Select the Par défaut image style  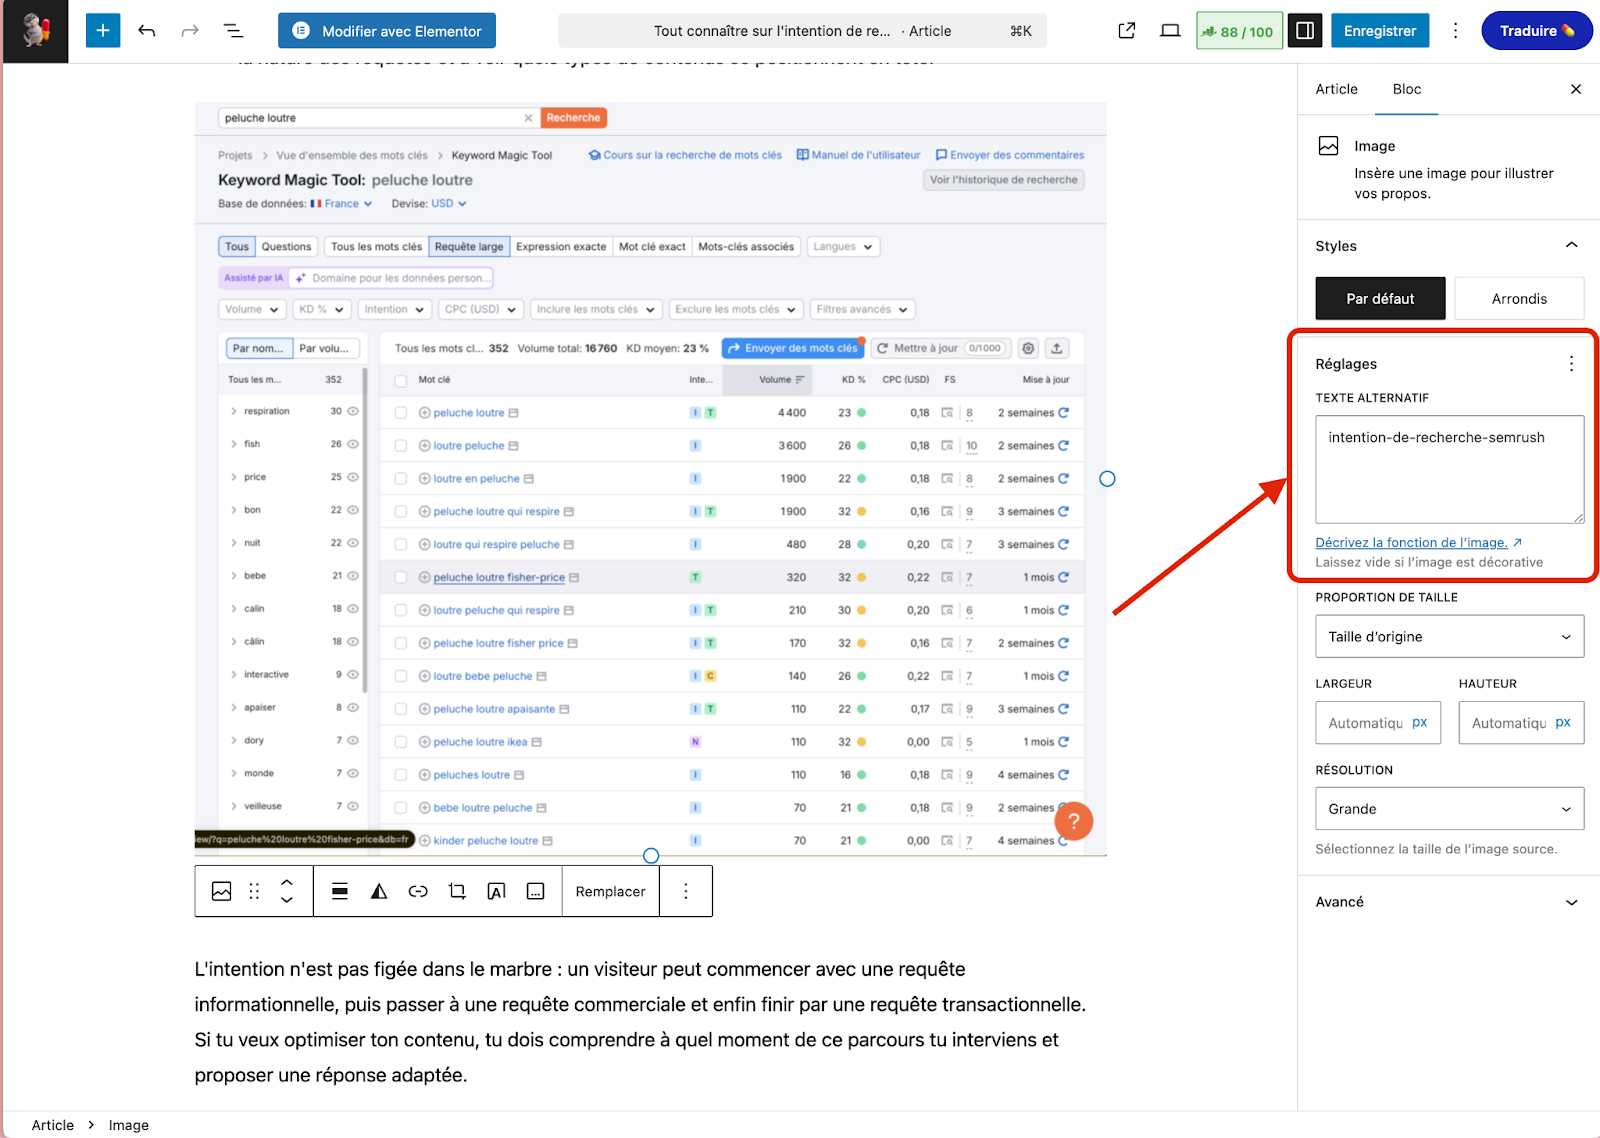(1380, 299)
